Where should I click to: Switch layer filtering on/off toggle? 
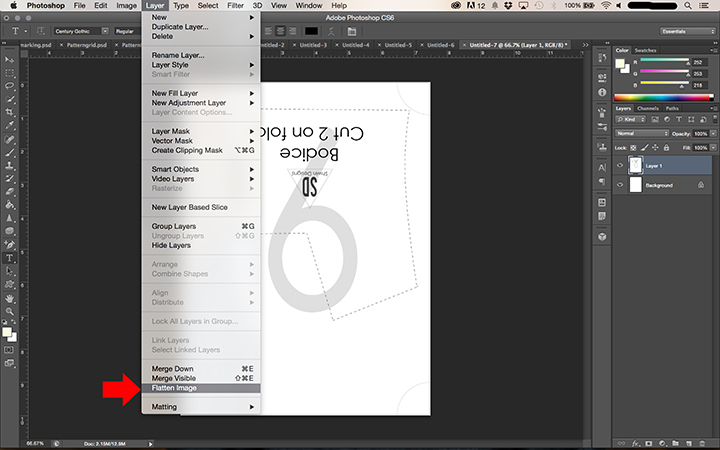click(x=714, y=118)
